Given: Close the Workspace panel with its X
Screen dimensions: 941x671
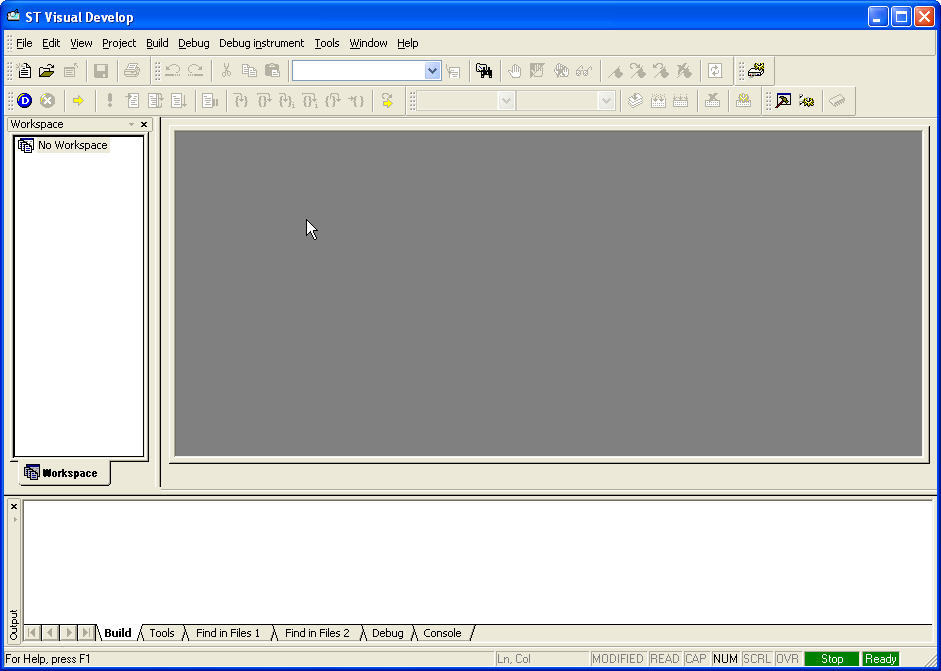Looking at the screenshot, I should tap(144, 124).
